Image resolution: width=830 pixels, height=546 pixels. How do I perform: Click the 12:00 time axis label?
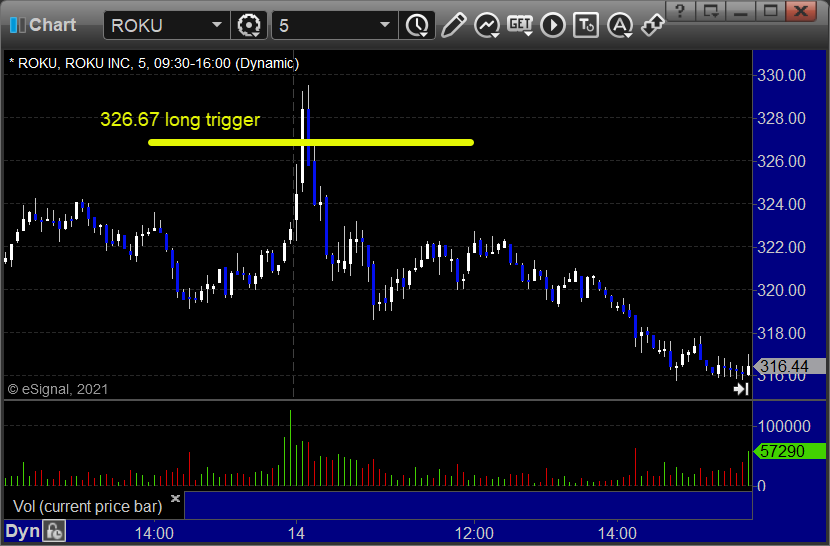[474, 533]
